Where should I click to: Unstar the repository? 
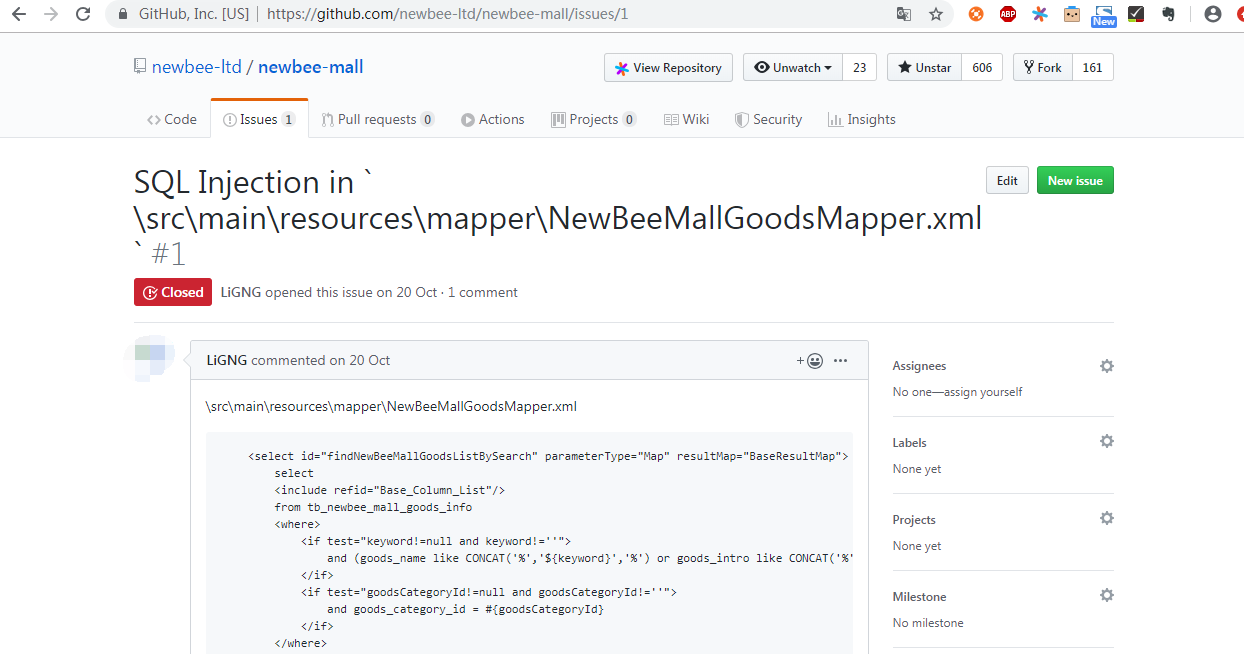(x=924, y=67)
